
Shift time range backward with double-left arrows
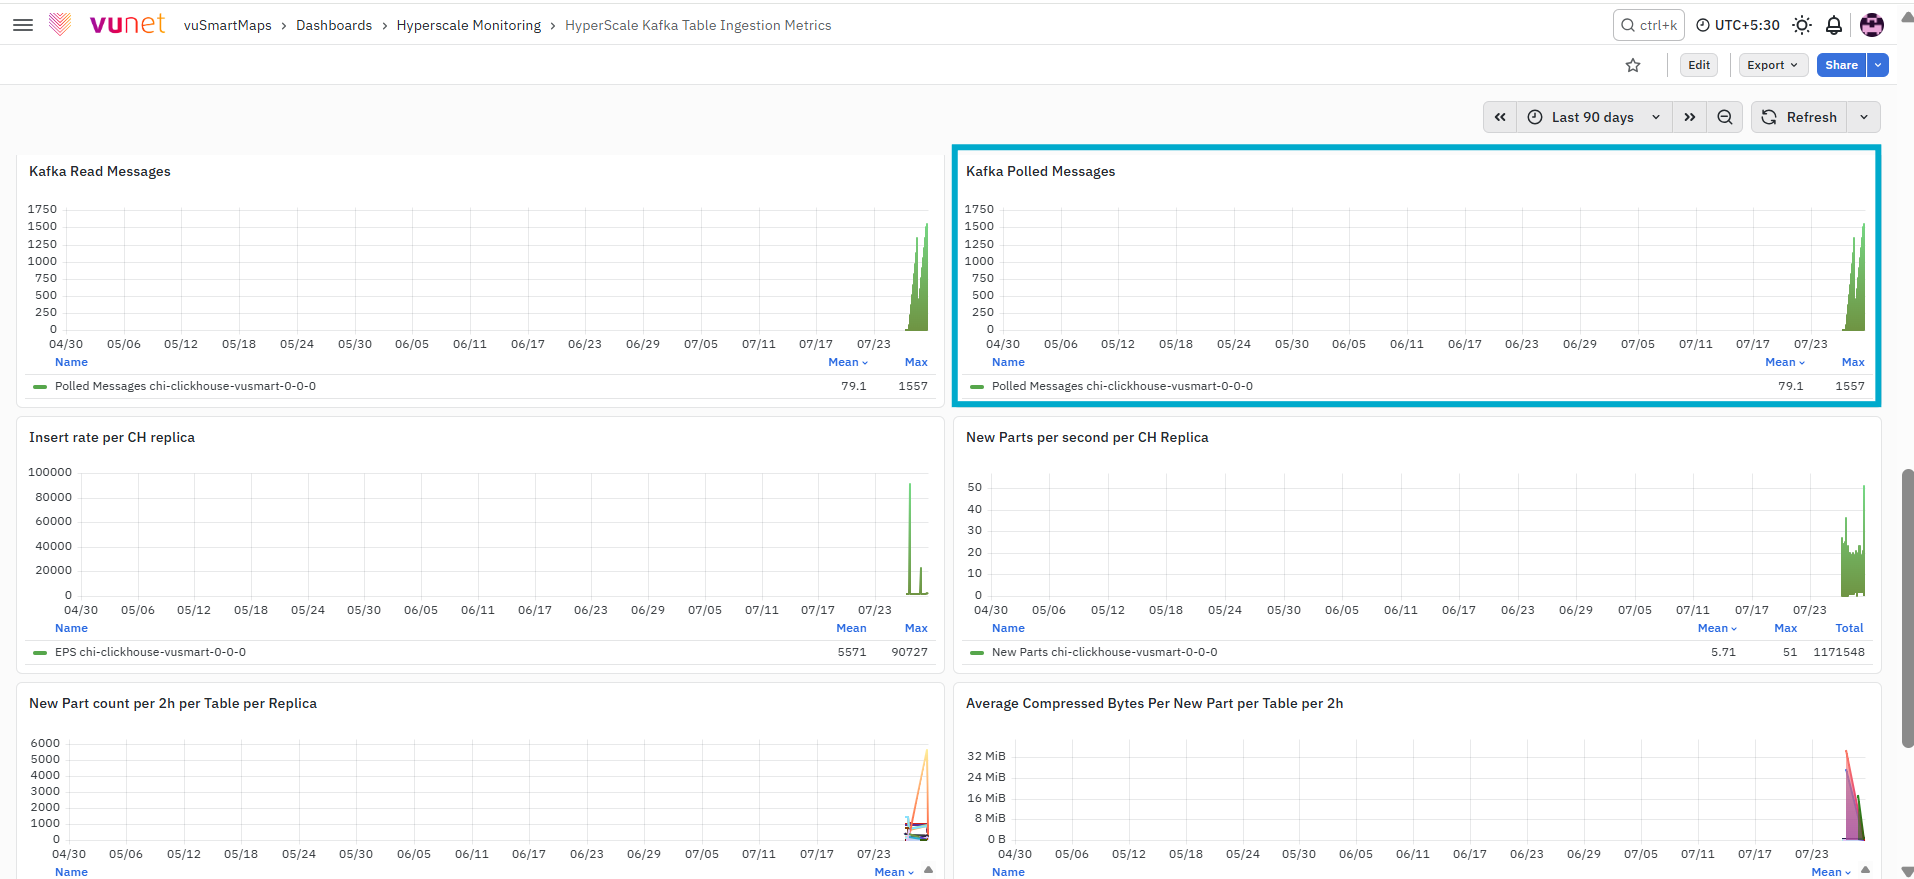pyautogui.click(x=1500, y=117)
